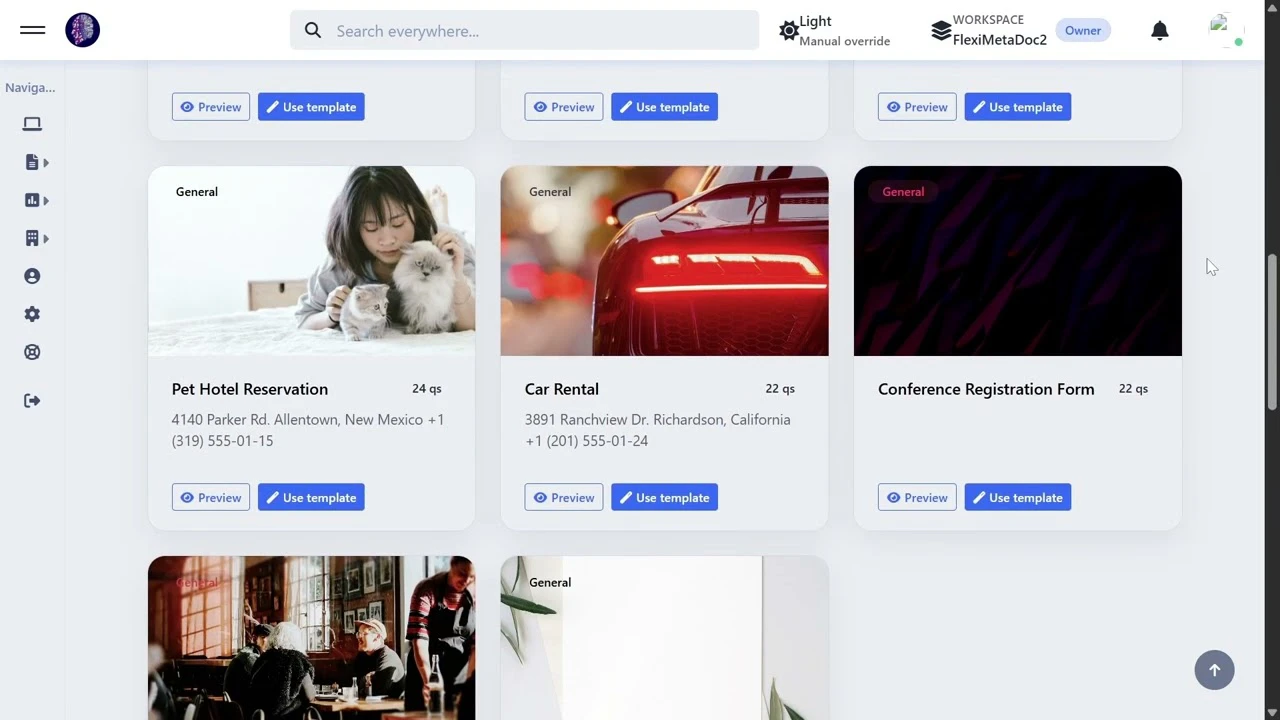The width and height of the screenshot is (1280, 720).
Task: Toggle the Light theme gear icon
Action: 789,31
